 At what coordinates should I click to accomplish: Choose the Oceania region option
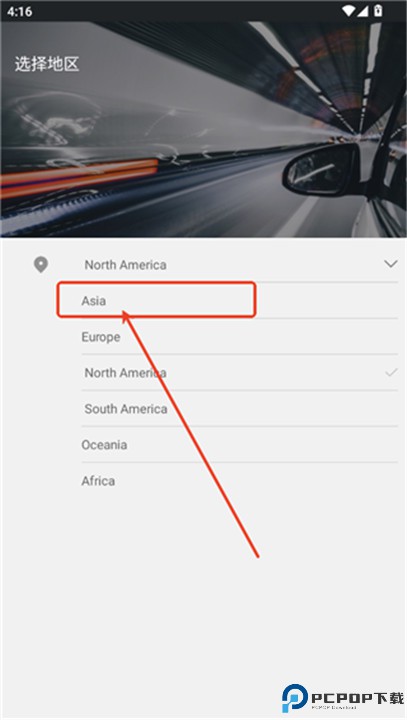point(239,444)
